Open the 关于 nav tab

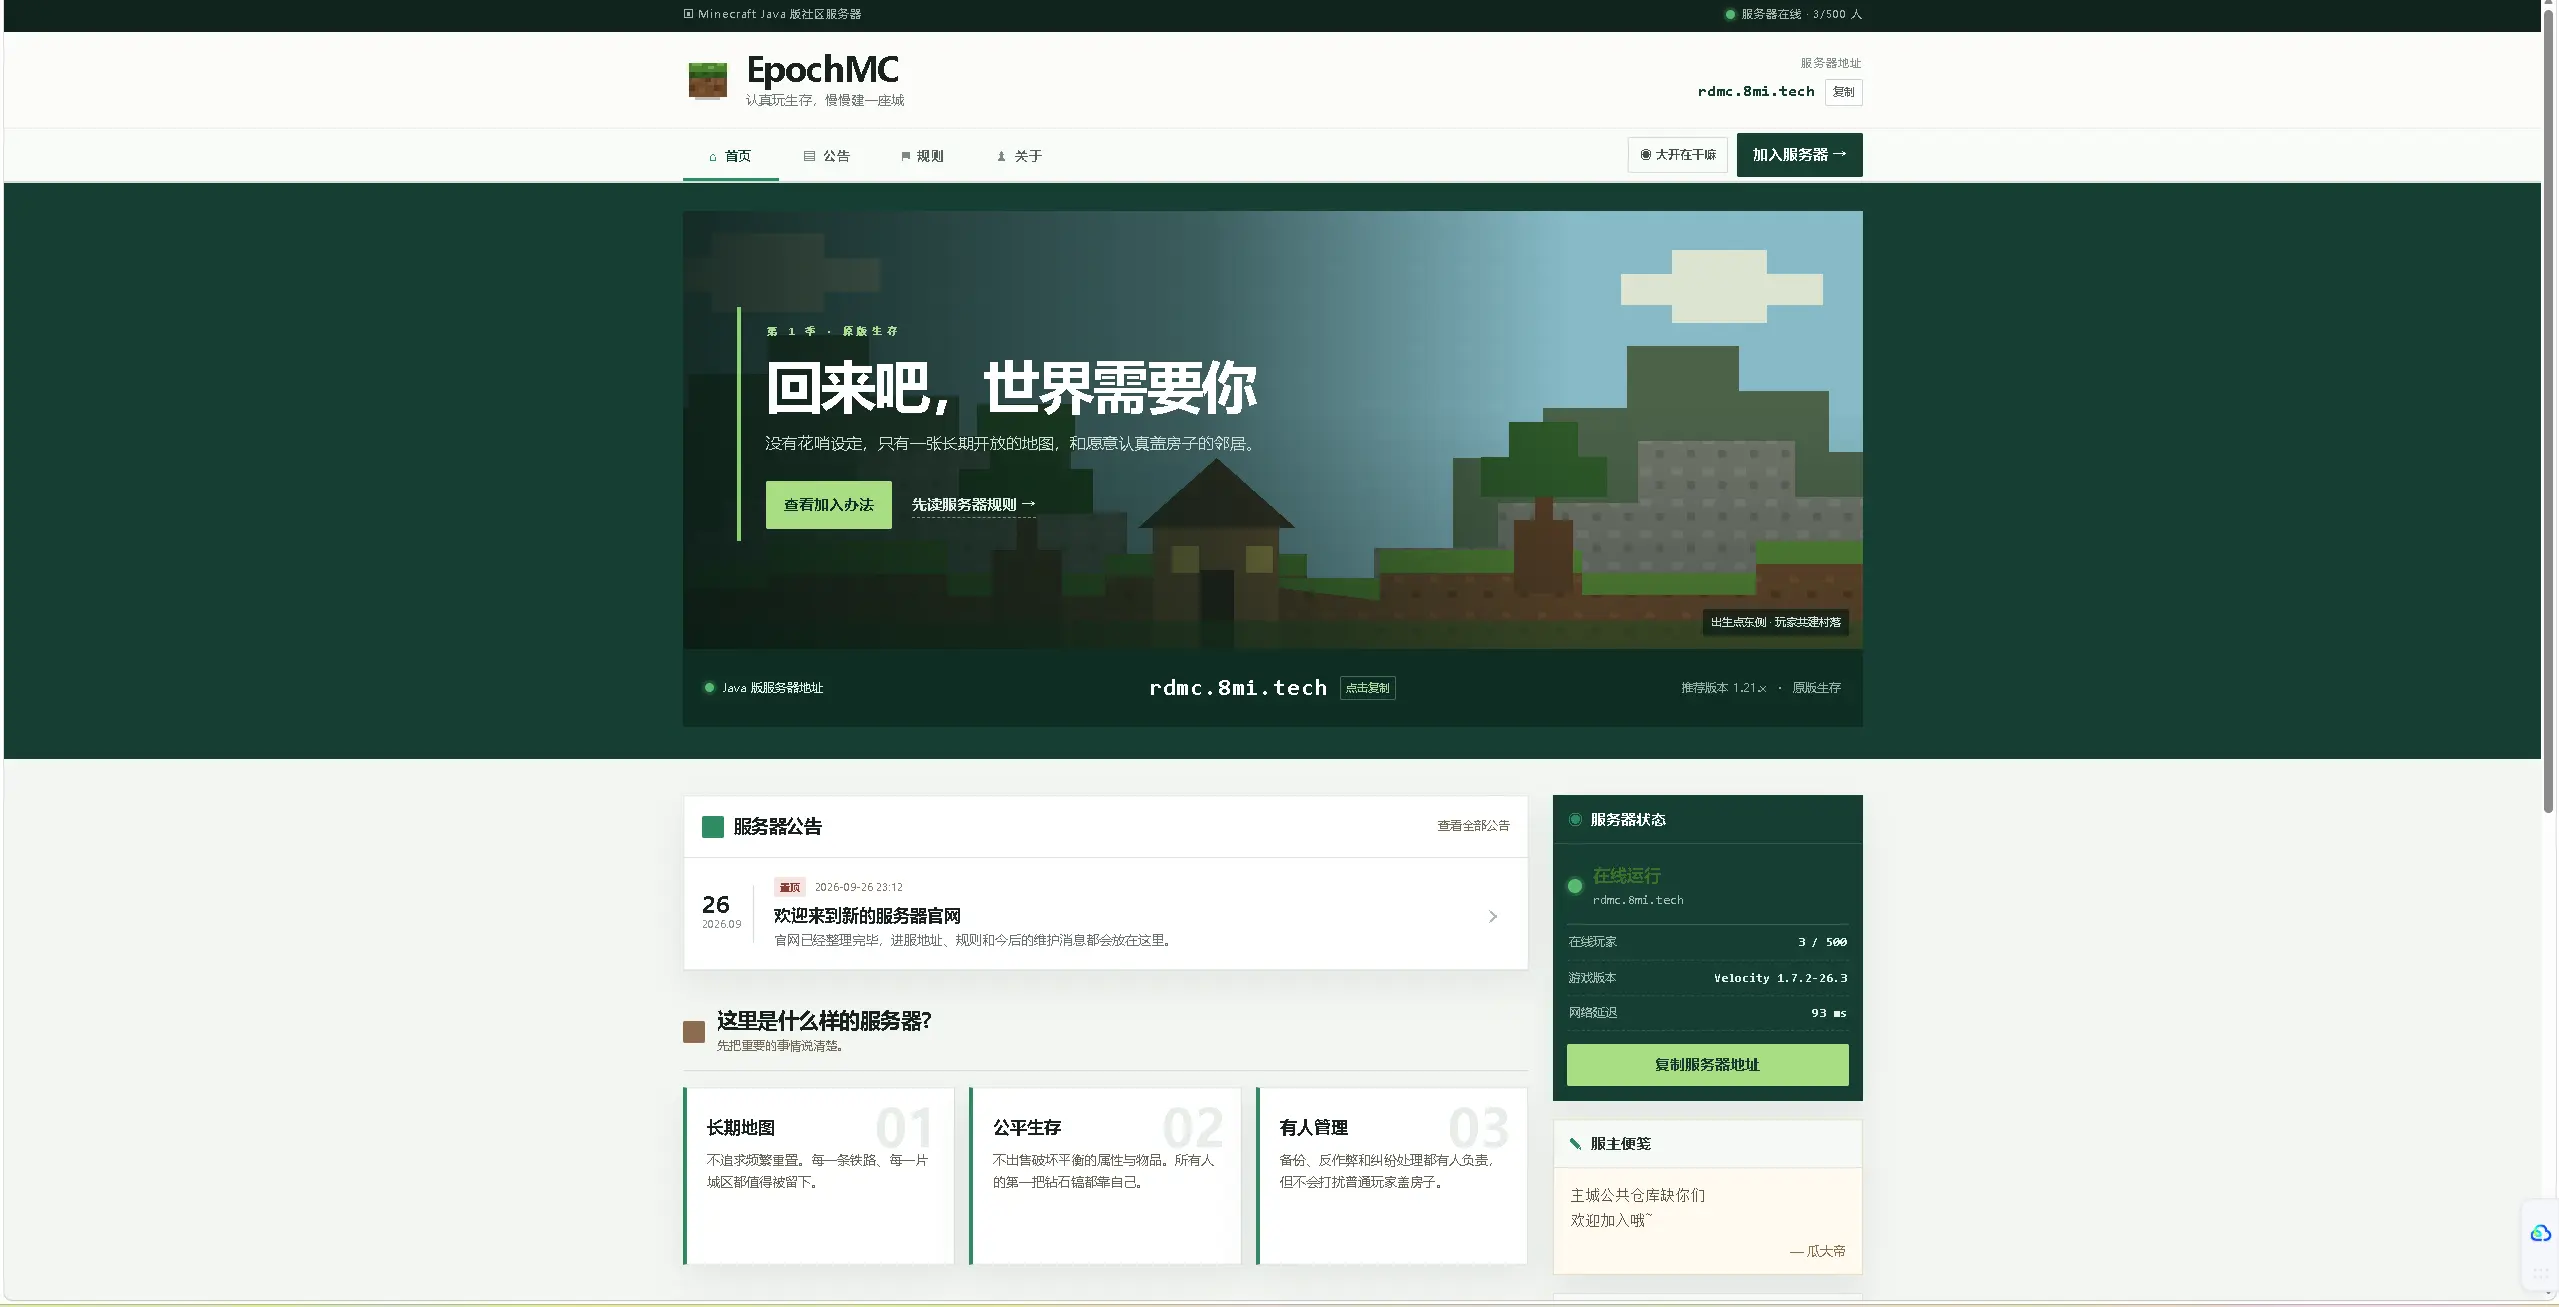click(1019, 156)
